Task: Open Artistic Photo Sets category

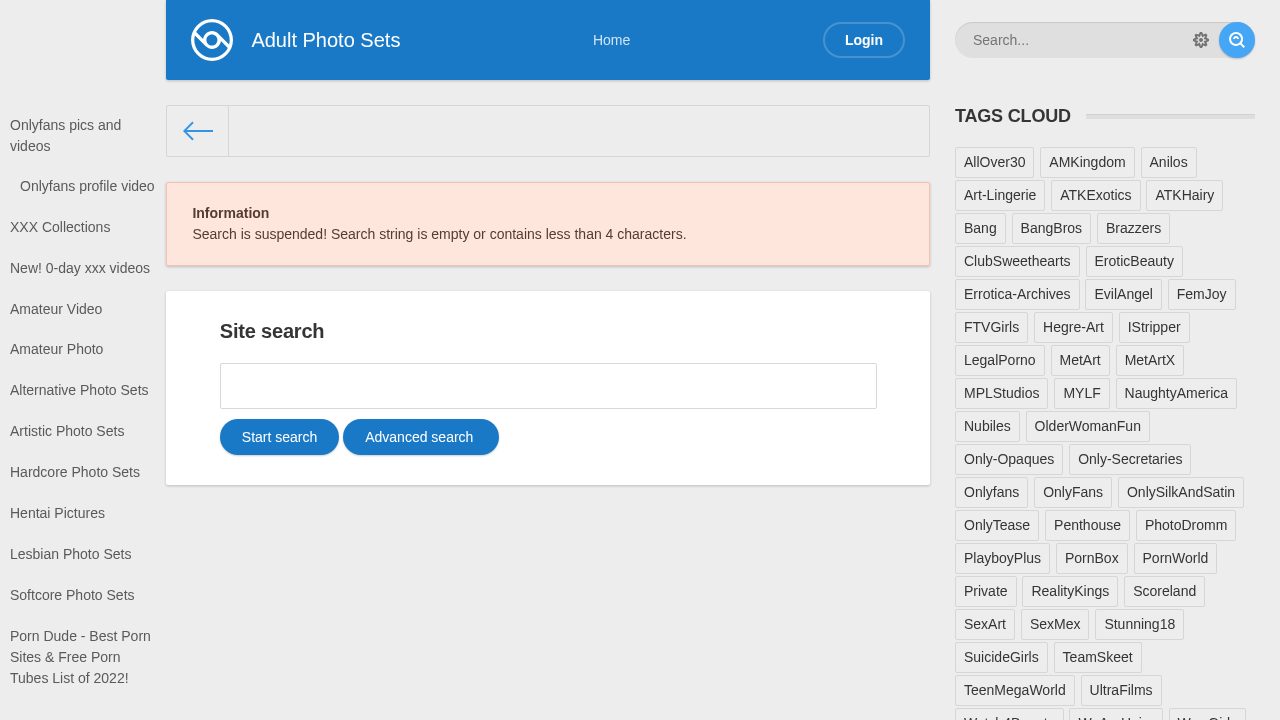Action: click(x=67, y=431)
